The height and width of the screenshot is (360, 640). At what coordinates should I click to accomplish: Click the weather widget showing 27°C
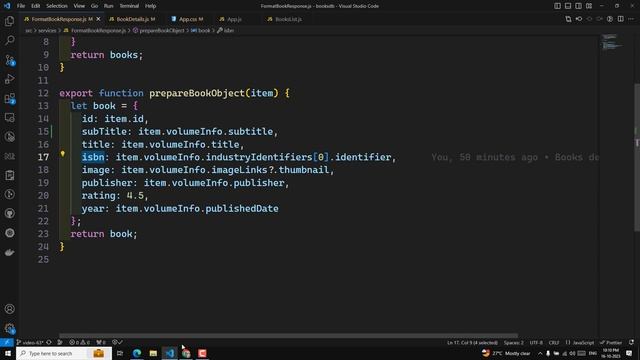pos(506,353)
